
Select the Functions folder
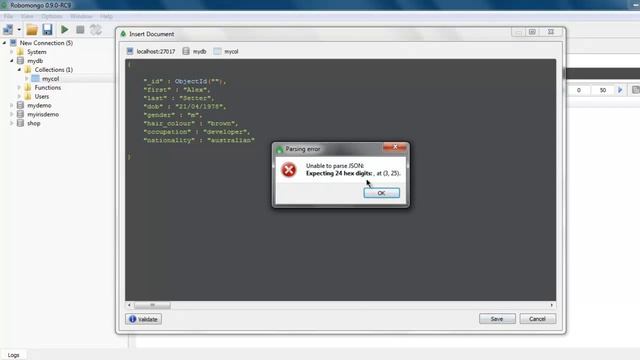click(48, 87)
